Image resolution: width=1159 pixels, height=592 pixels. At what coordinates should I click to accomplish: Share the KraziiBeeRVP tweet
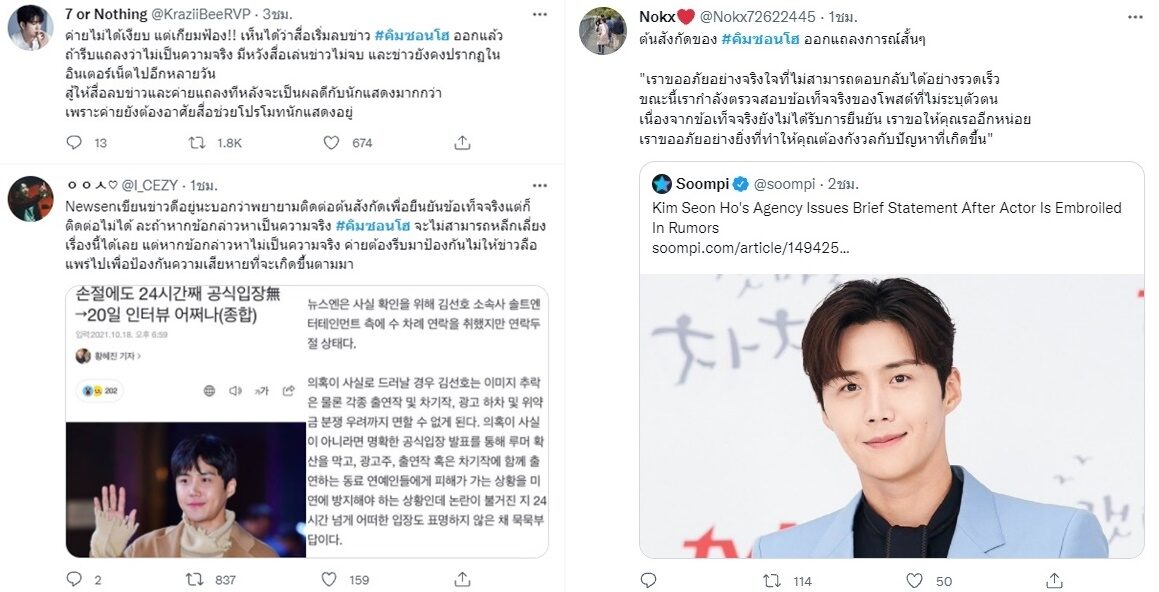tap(463, 143)
